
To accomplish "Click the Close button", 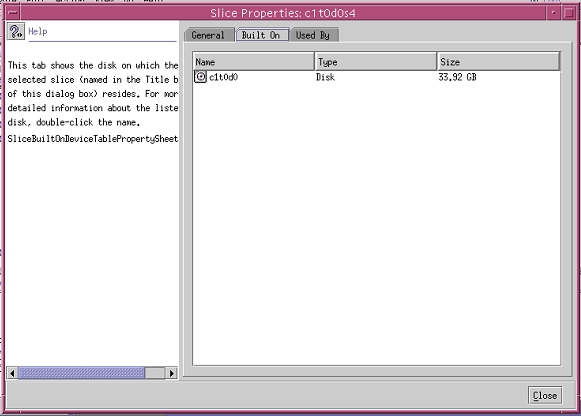I will pyautogui.click(x=545, y=396).
